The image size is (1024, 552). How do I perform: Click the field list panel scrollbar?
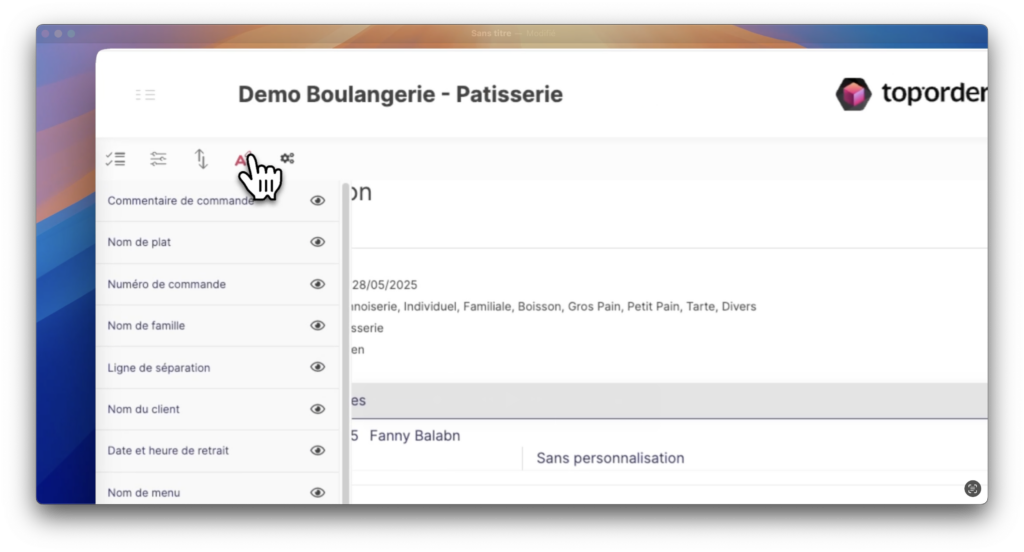[346, 340]
